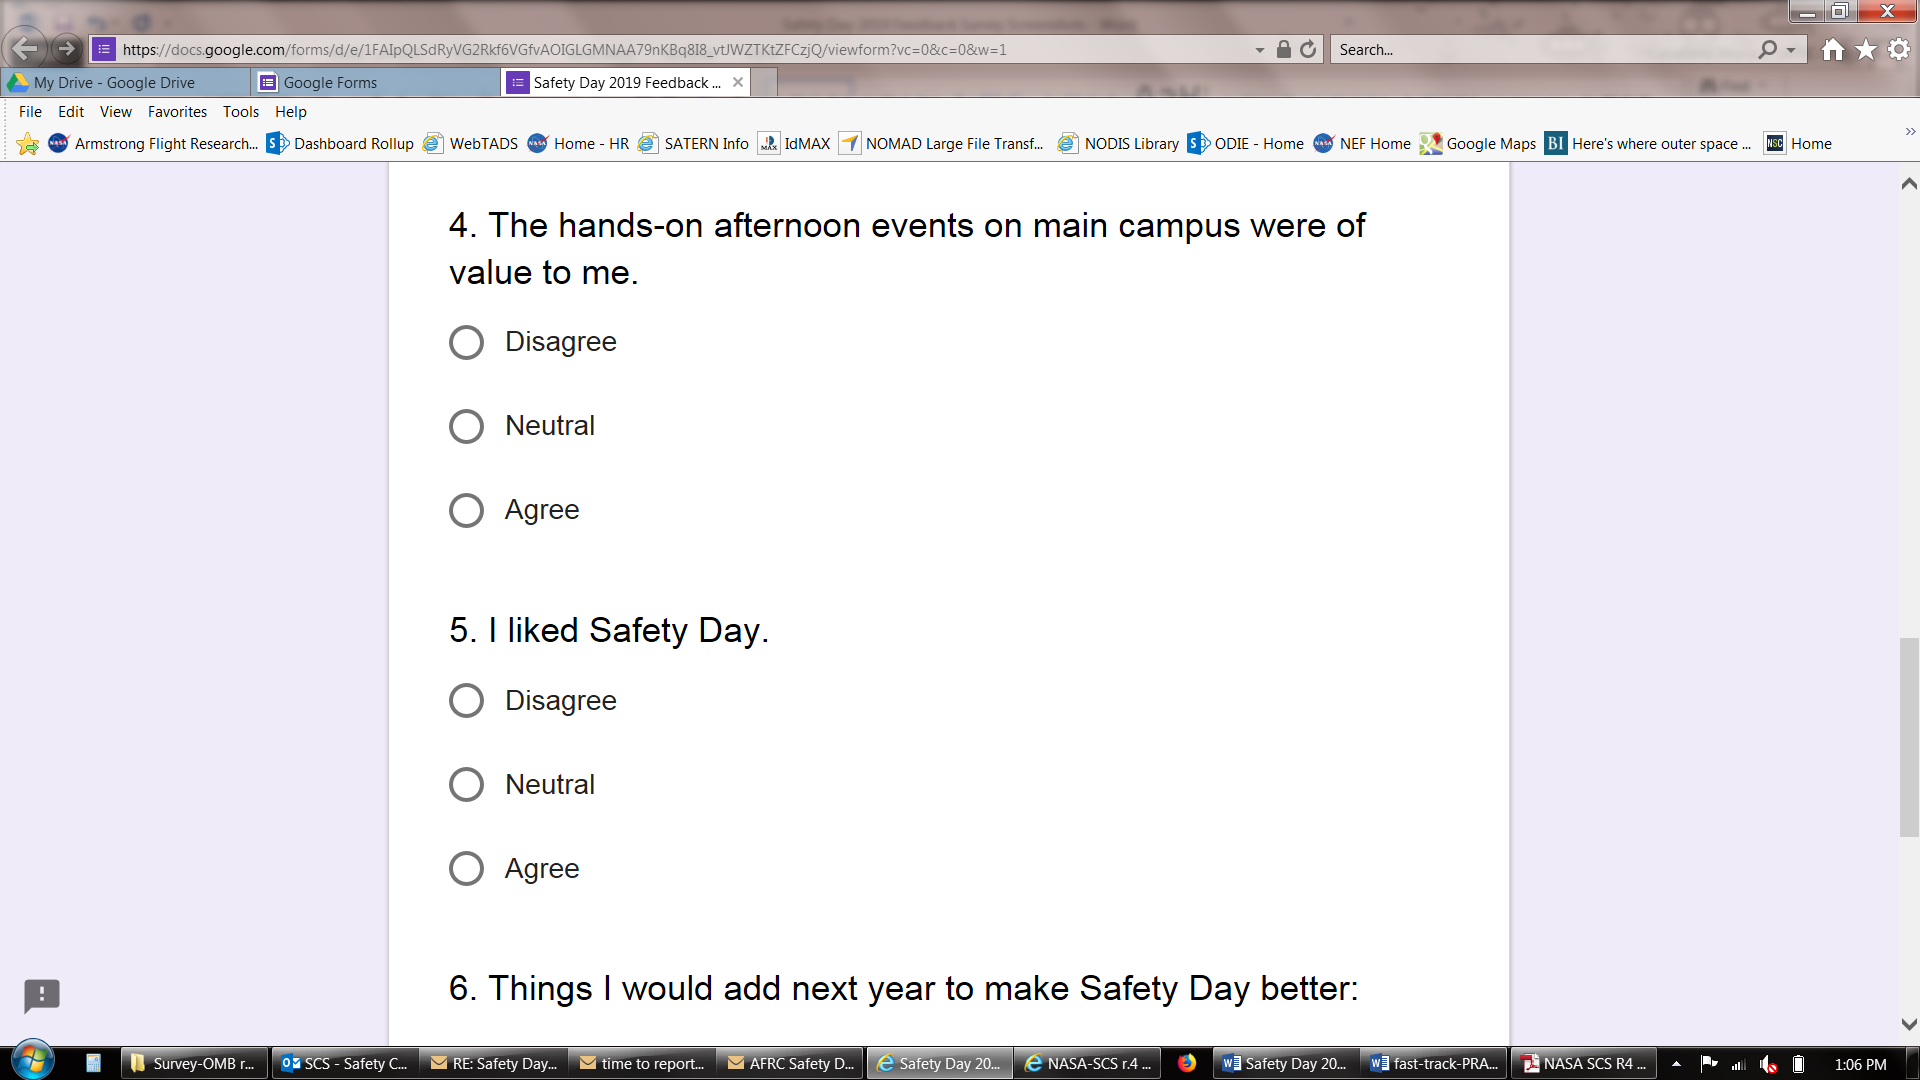Open Firefox from the taskbar
1920x1080 pixels.
[1187, 1063]
